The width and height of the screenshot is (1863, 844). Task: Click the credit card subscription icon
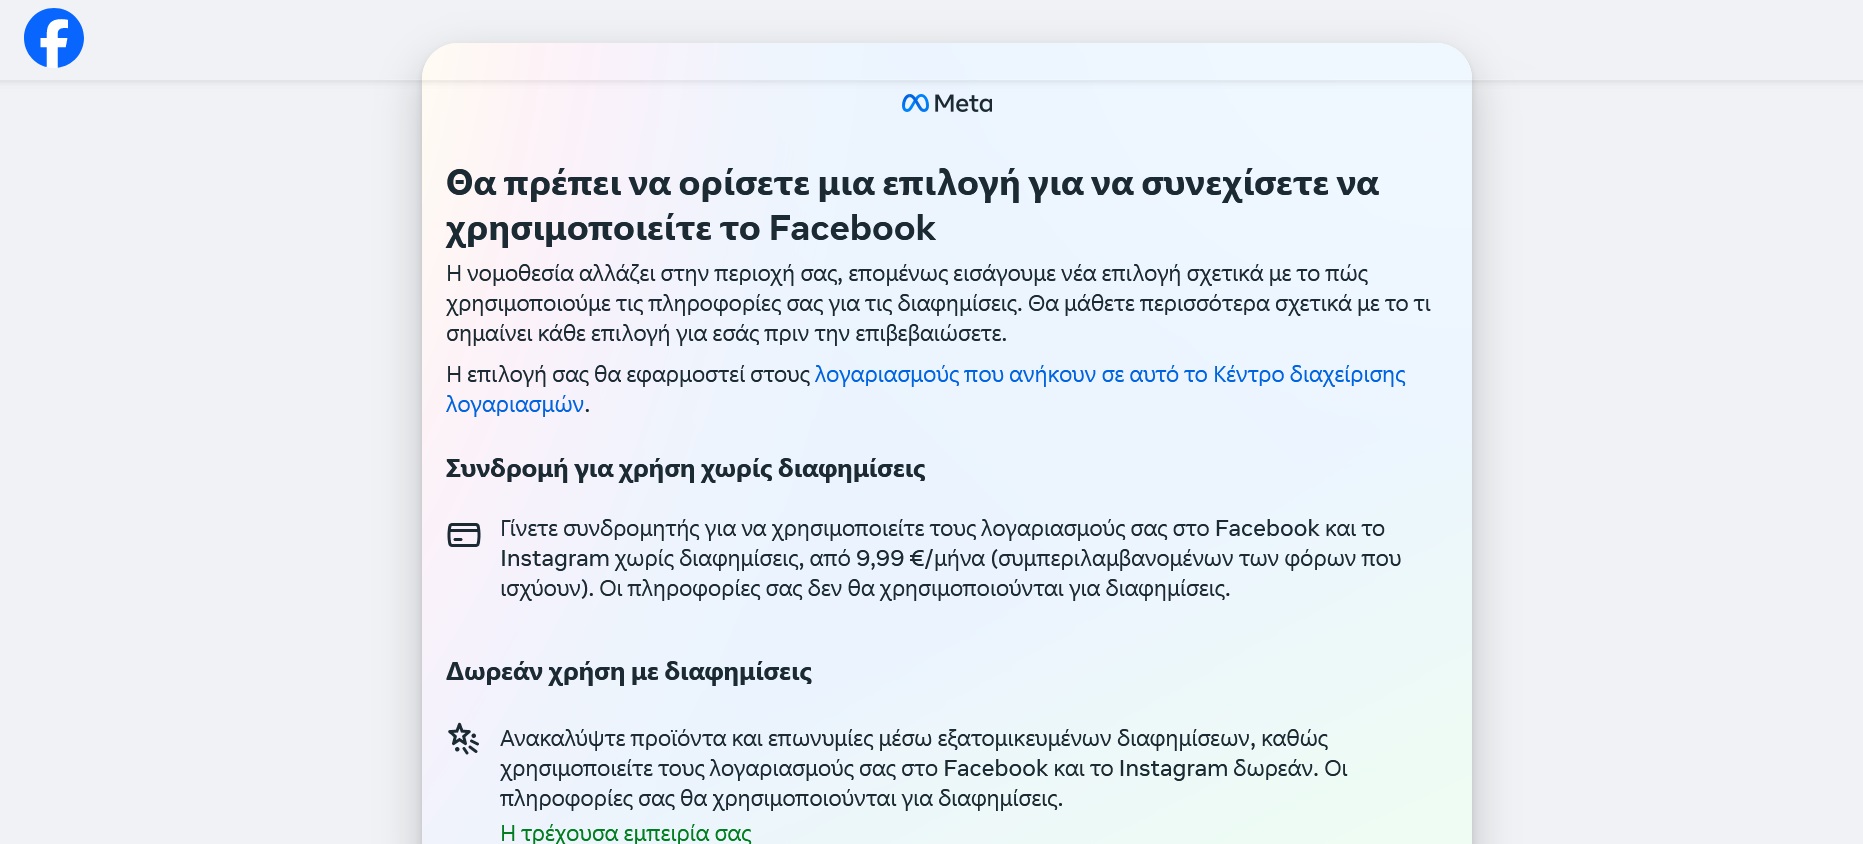(464, 535)
